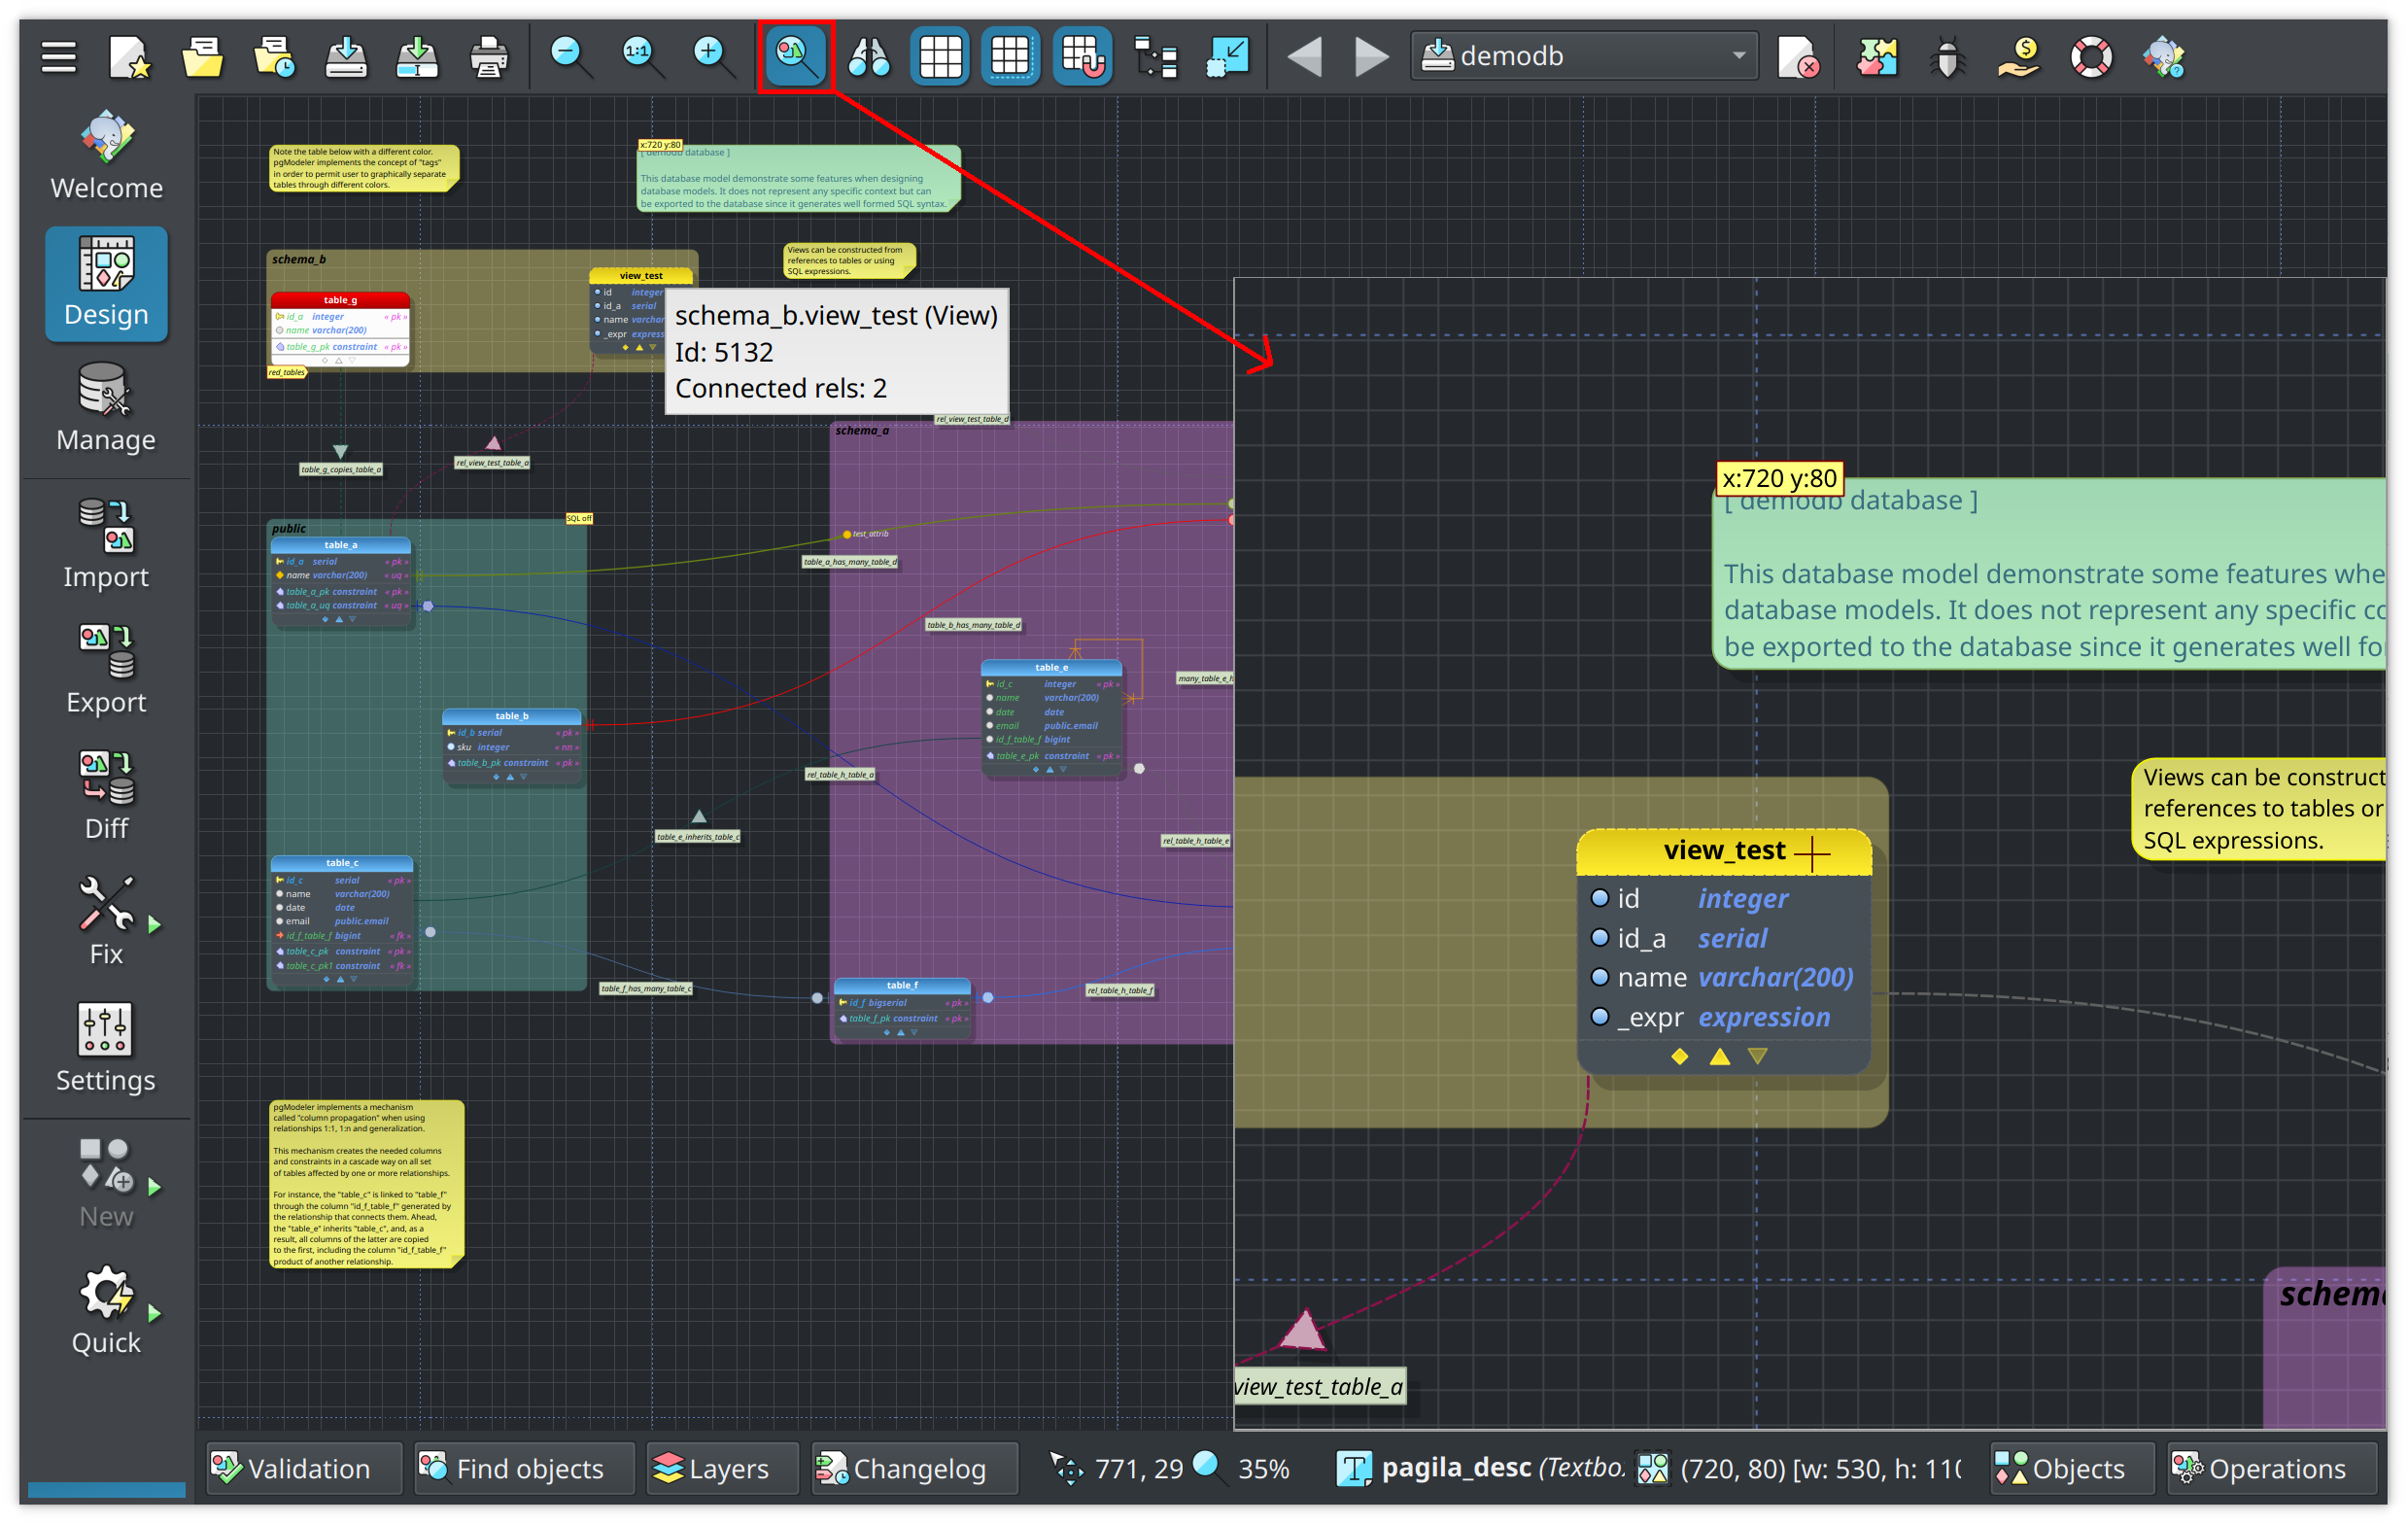Open the plugins puzzle icon
Viewport: 2408px width, 1524px height.
pos(1877,56)
